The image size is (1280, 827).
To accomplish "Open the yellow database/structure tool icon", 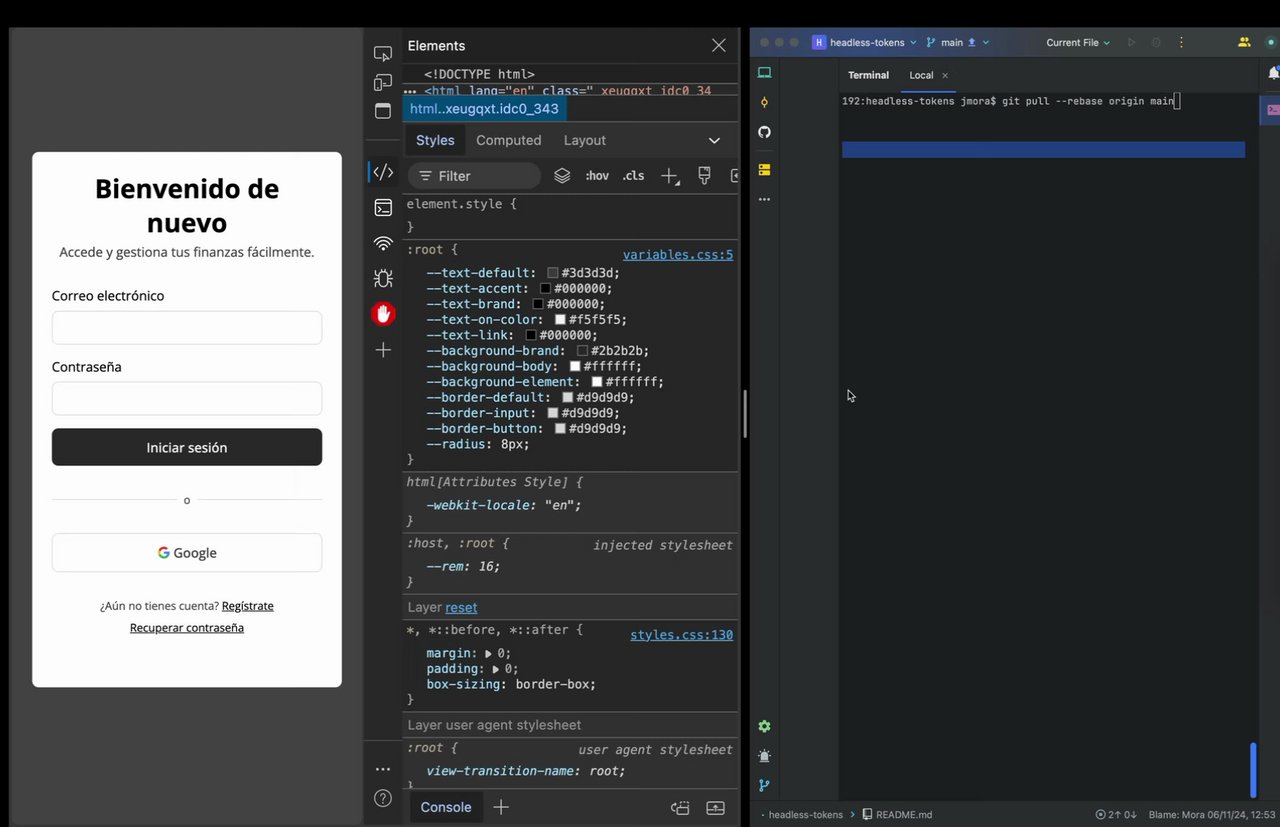I will 764,169.
